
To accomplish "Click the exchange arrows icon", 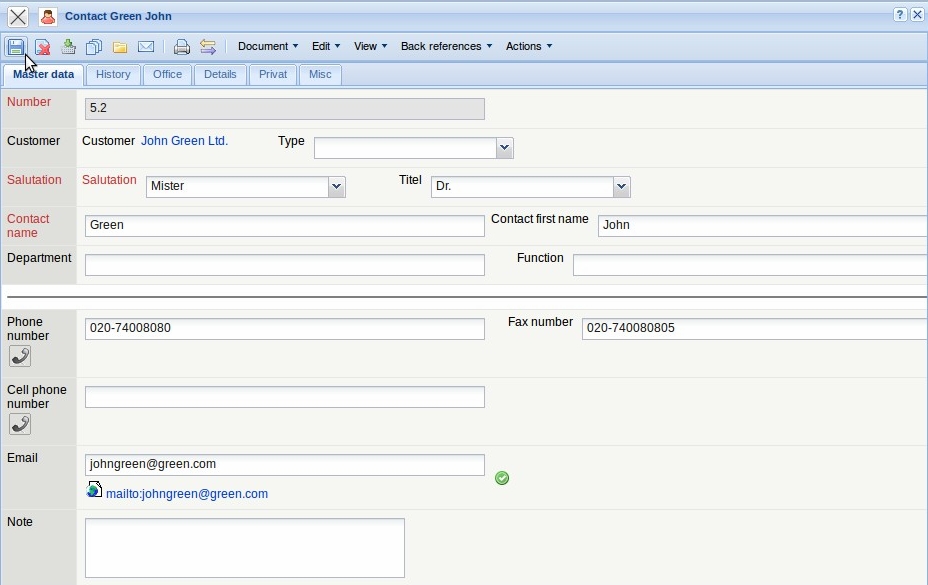I will [x=208, y=47].
